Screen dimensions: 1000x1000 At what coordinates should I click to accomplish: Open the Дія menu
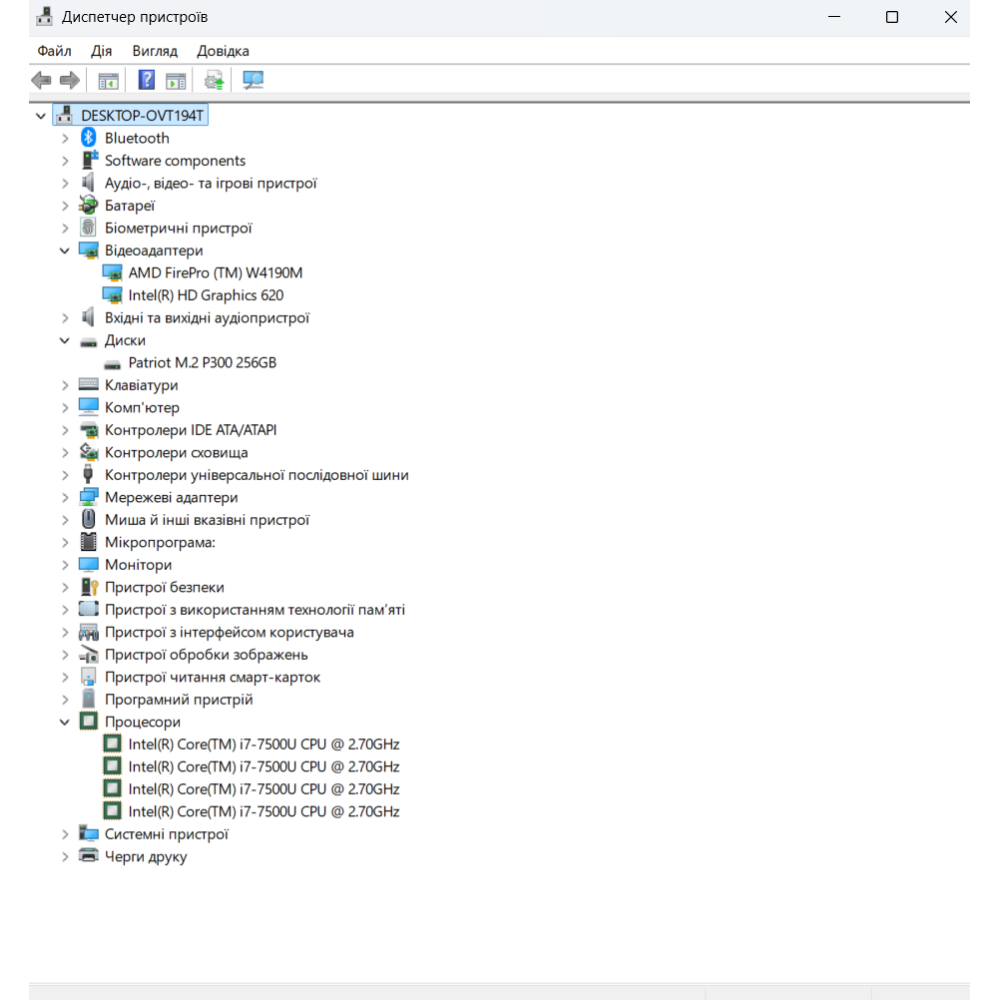(x=101, y=51)
